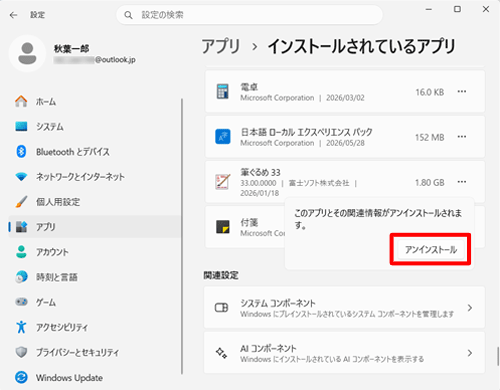Click the @outlook.jp email text
The width and height of the screenshot is (500, 390).
pos(115,60)
